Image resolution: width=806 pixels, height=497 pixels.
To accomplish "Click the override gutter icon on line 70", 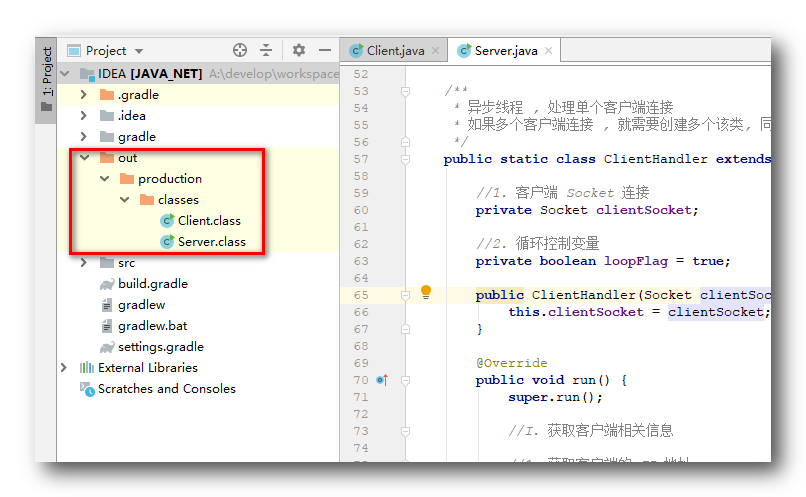I will tap(382, 380).
